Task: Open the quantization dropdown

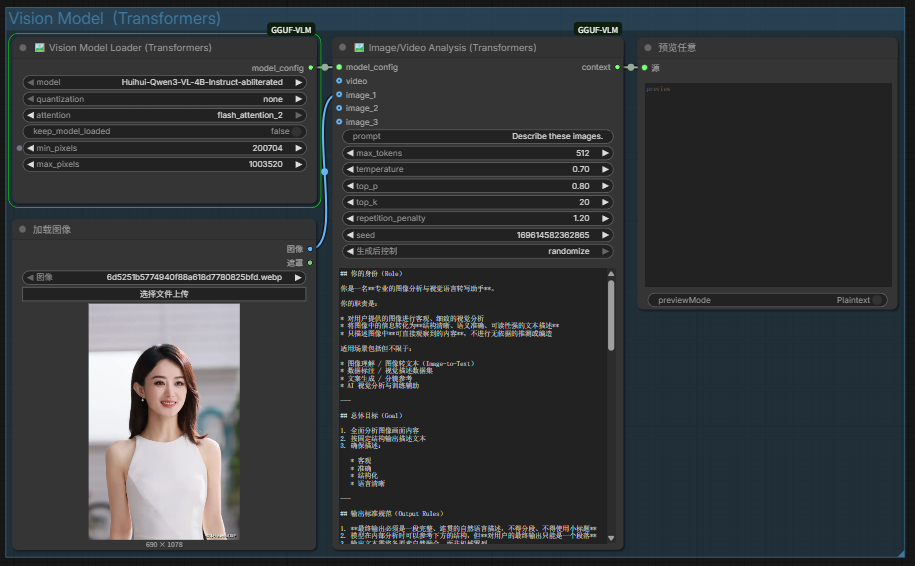Action: tap(165, 99)
